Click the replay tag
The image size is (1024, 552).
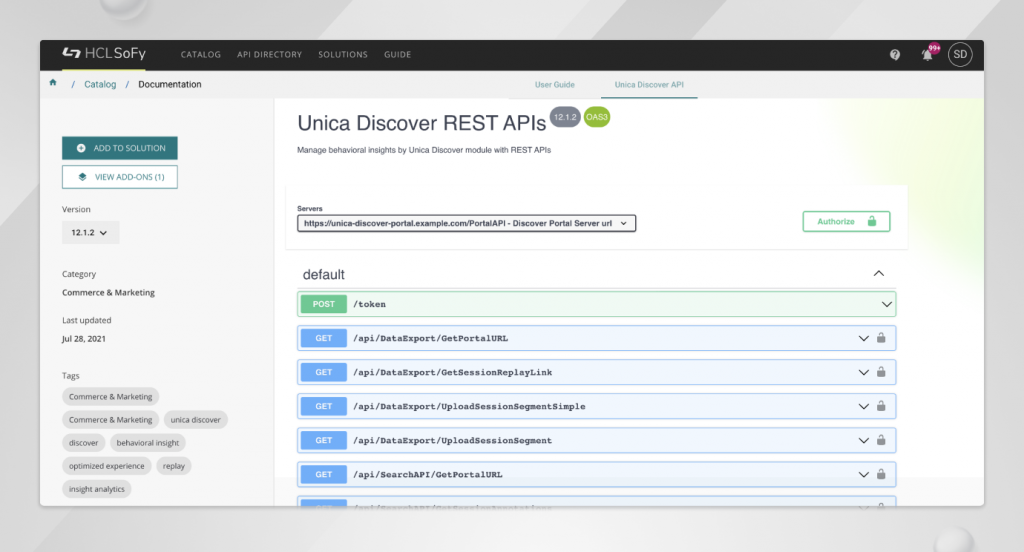point(174,466)
